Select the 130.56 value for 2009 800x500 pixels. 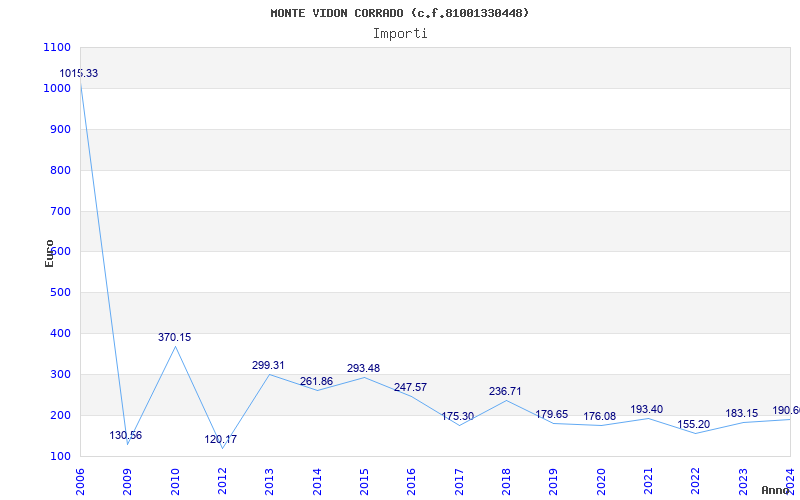[x=126, y=436]
